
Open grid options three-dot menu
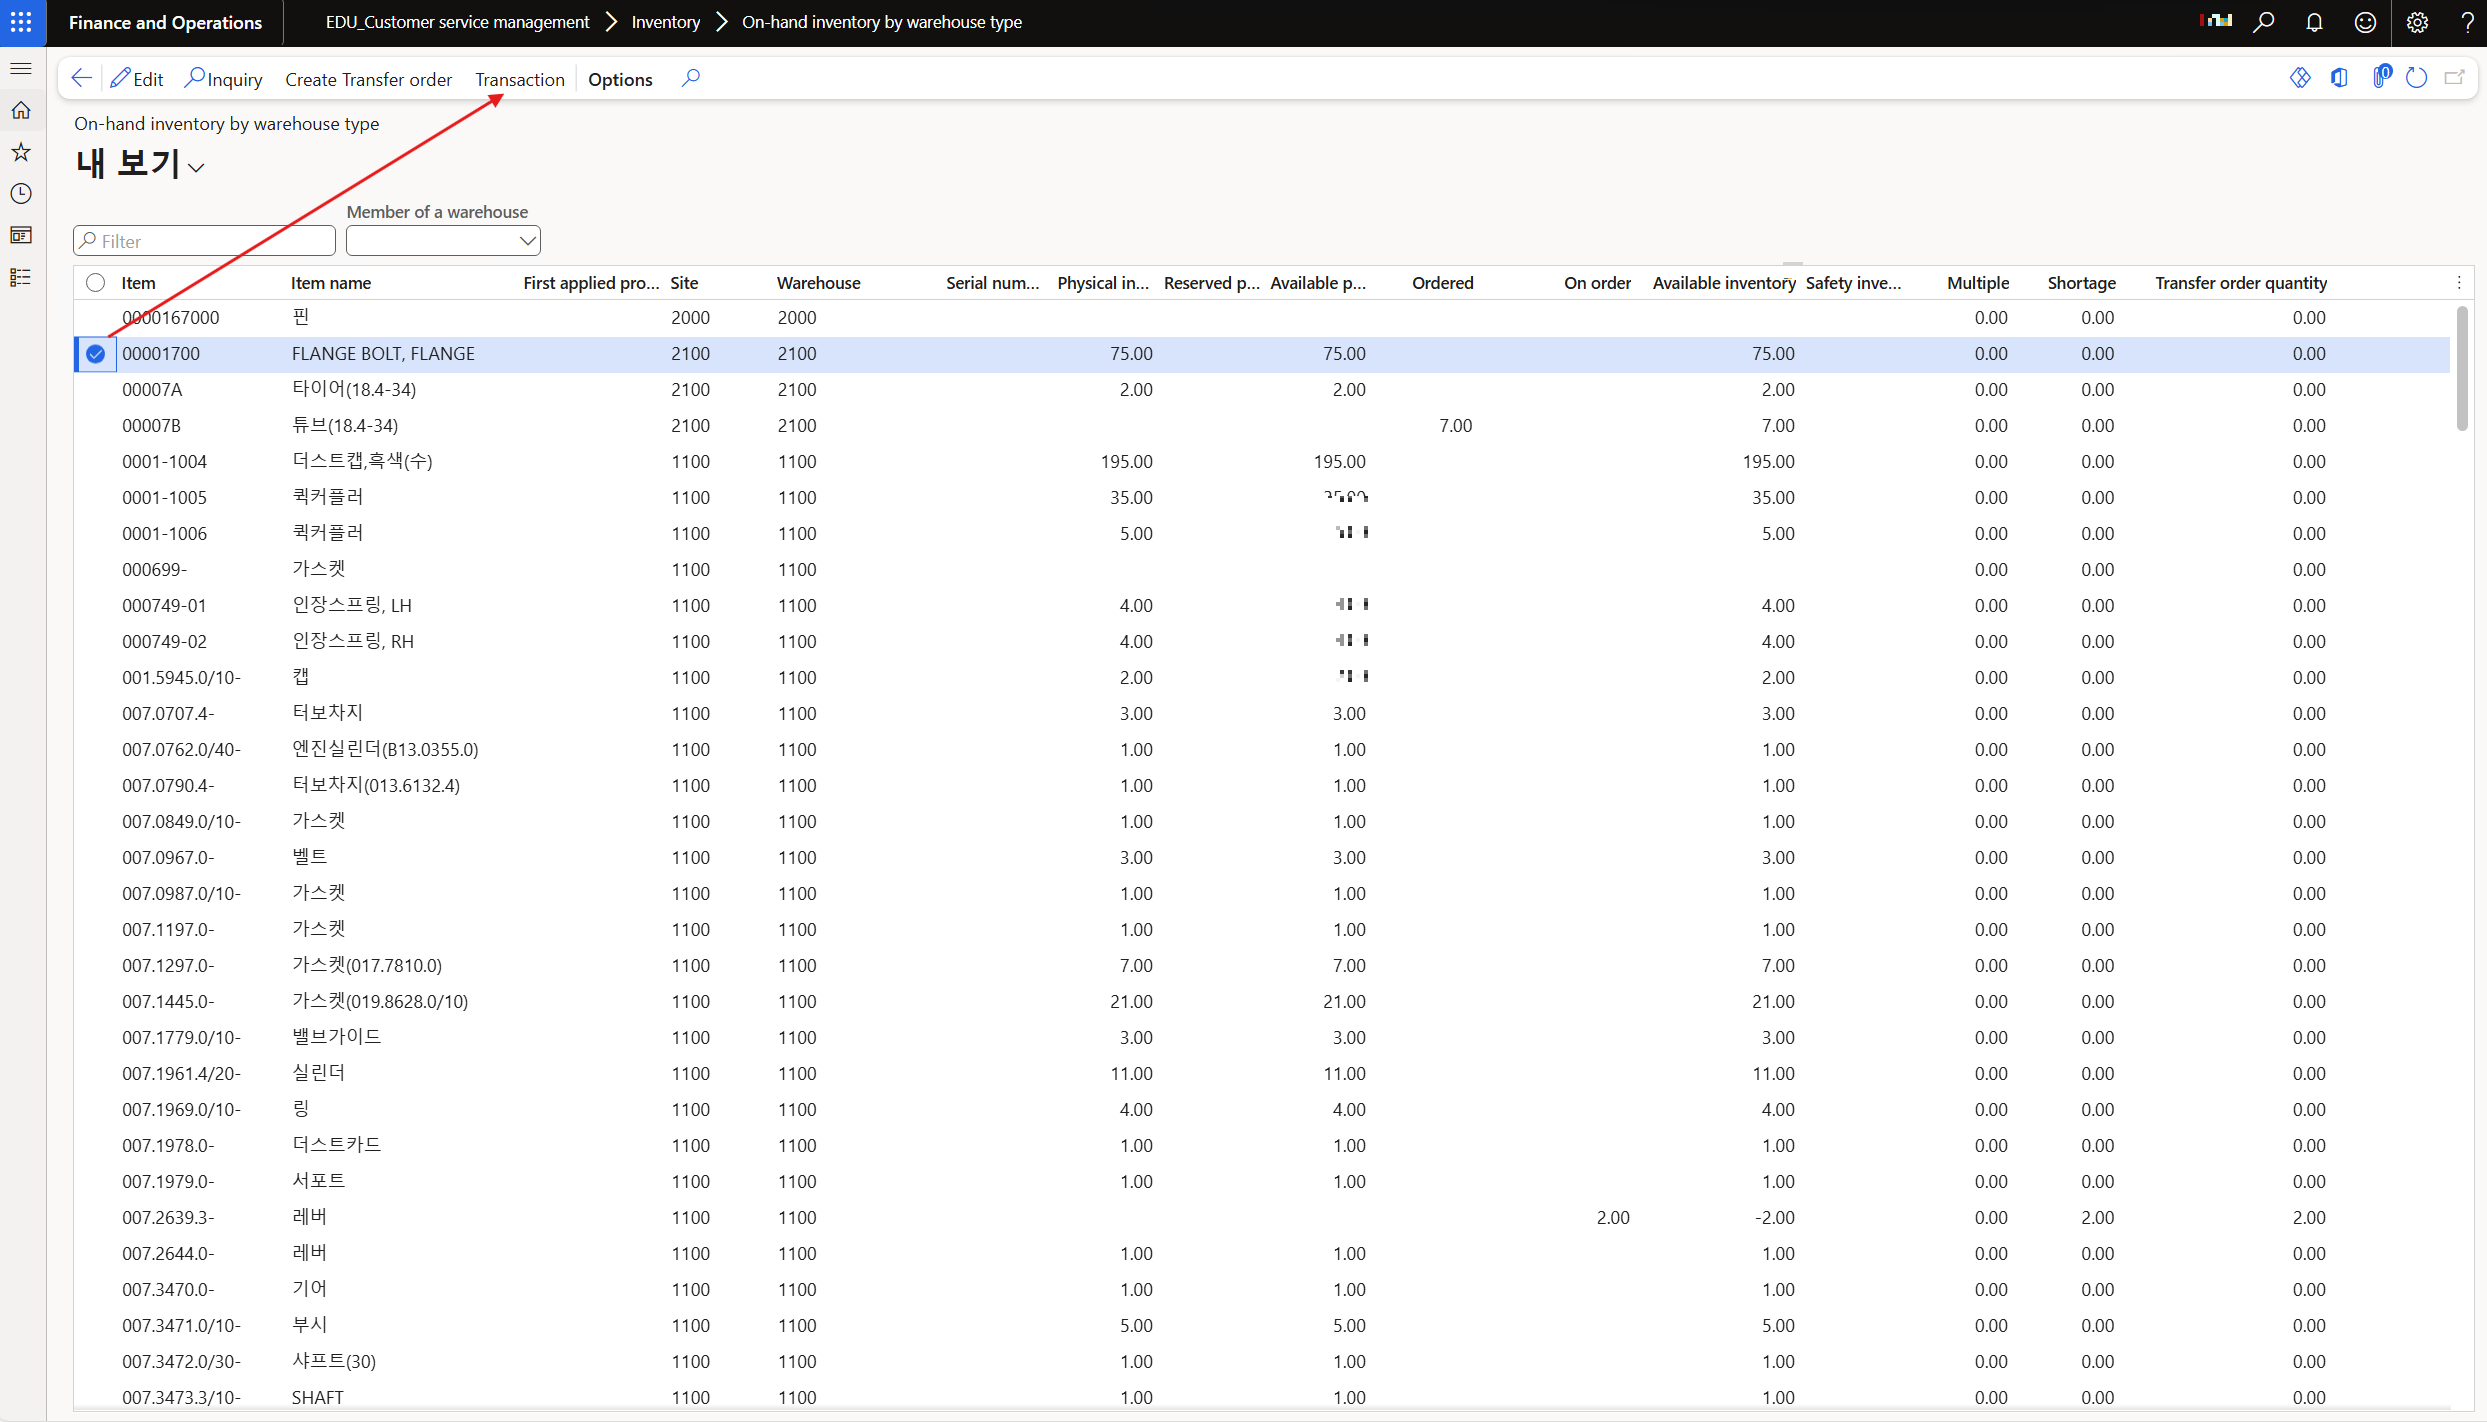pyautogui.click(x=2459, y=283)
